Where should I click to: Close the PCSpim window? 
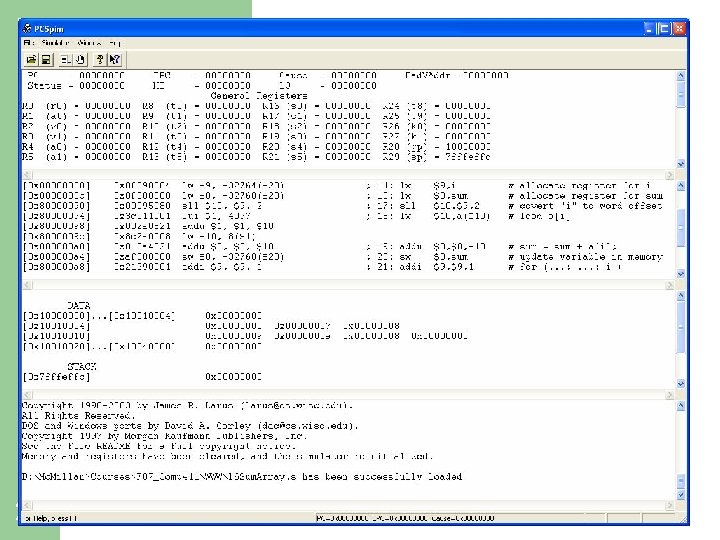pyautogui.click(x=679, y=29)
